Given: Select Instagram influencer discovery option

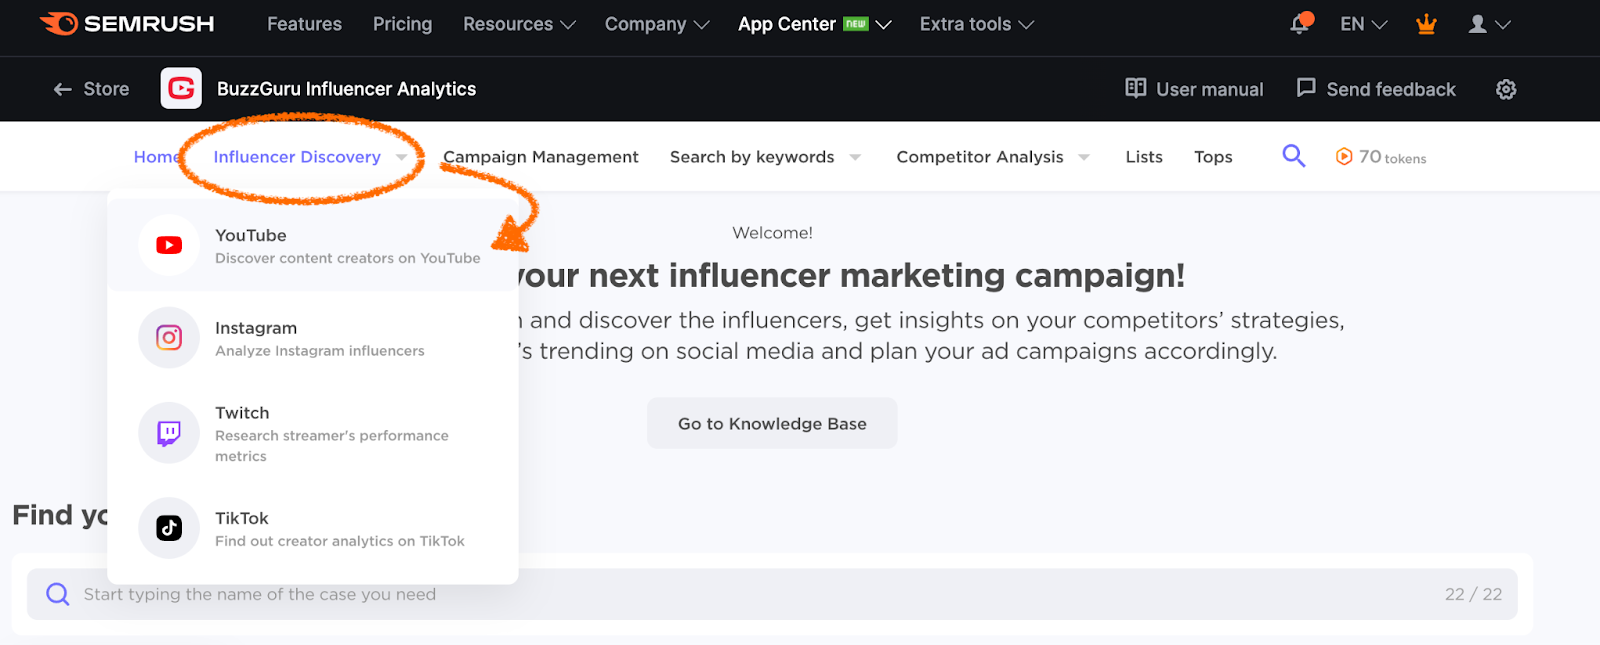Looking at the screenshot, I should pyautogui.click(x=313, y=338).
